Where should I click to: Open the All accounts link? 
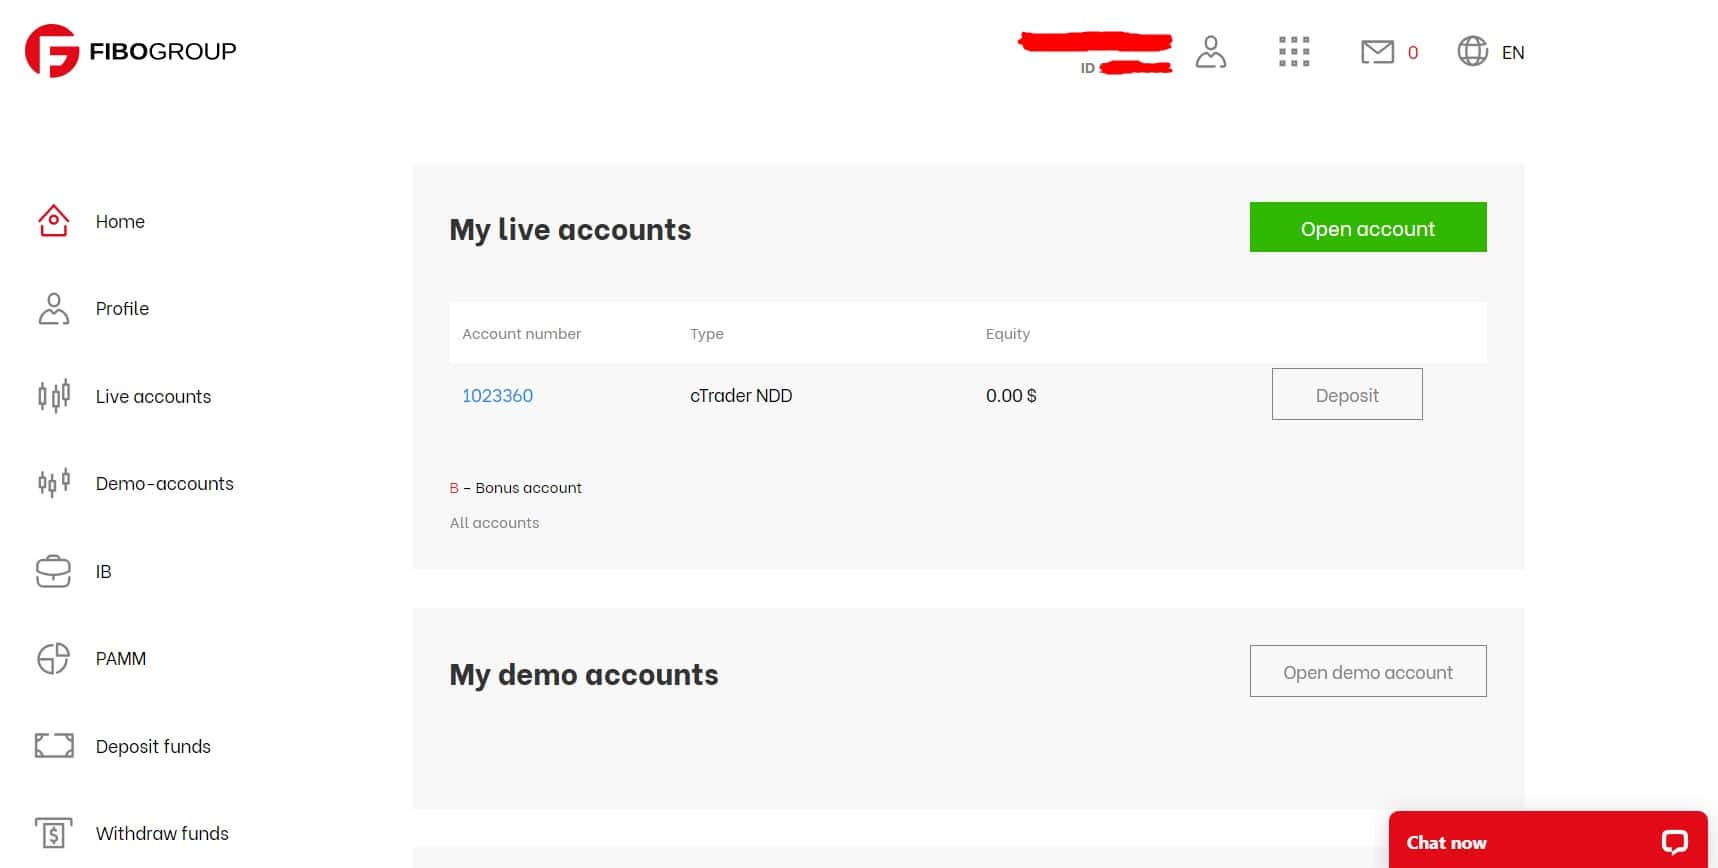[494, 523]
